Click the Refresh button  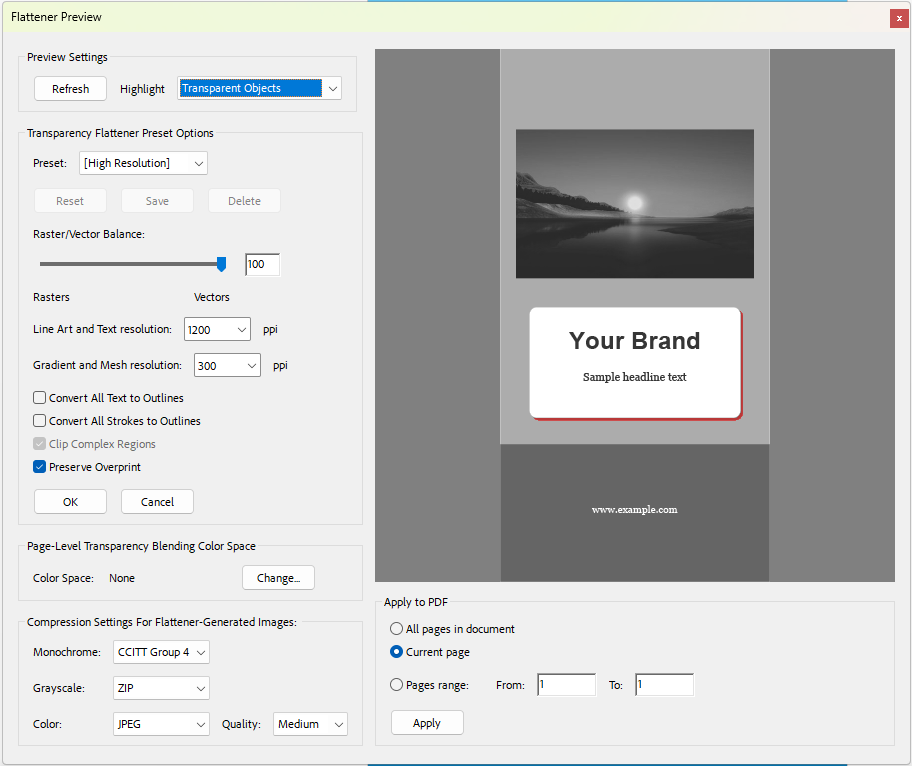click(x=70, y=88)
